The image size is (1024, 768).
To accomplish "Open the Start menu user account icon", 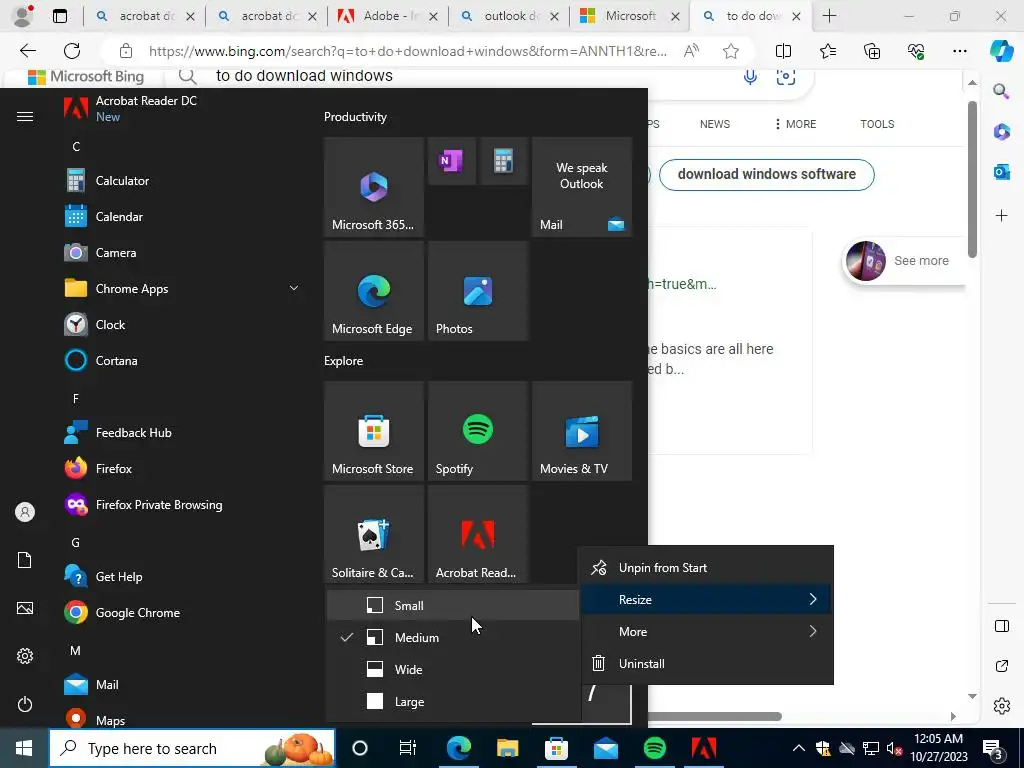I will coord(25,512).
